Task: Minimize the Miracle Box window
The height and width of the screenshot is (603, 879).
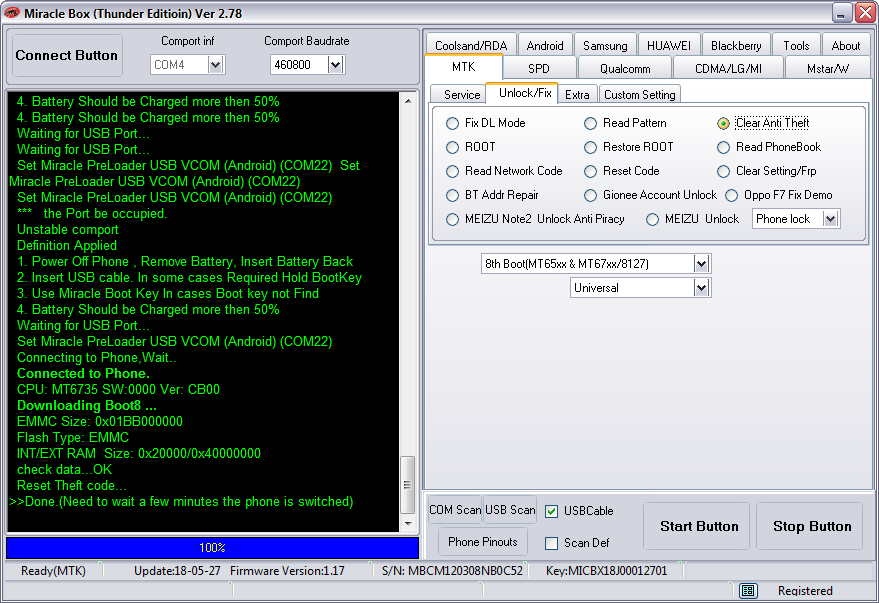Action: click(841, 13)
